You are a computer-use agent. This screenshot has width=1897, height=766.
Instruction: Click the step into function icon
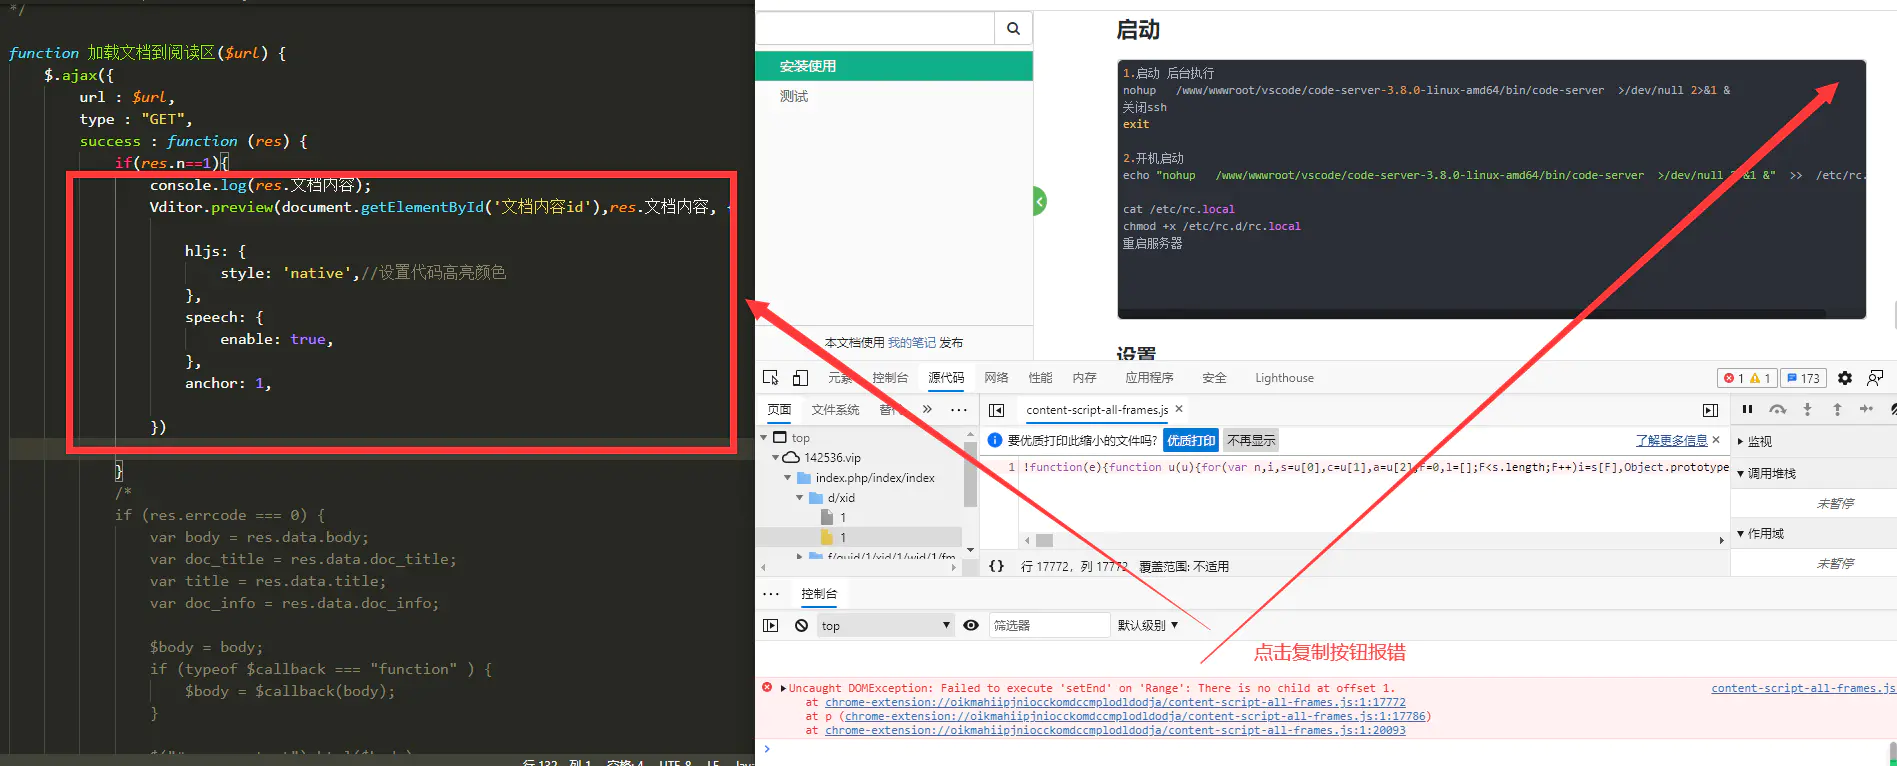tap(1807, 409)
